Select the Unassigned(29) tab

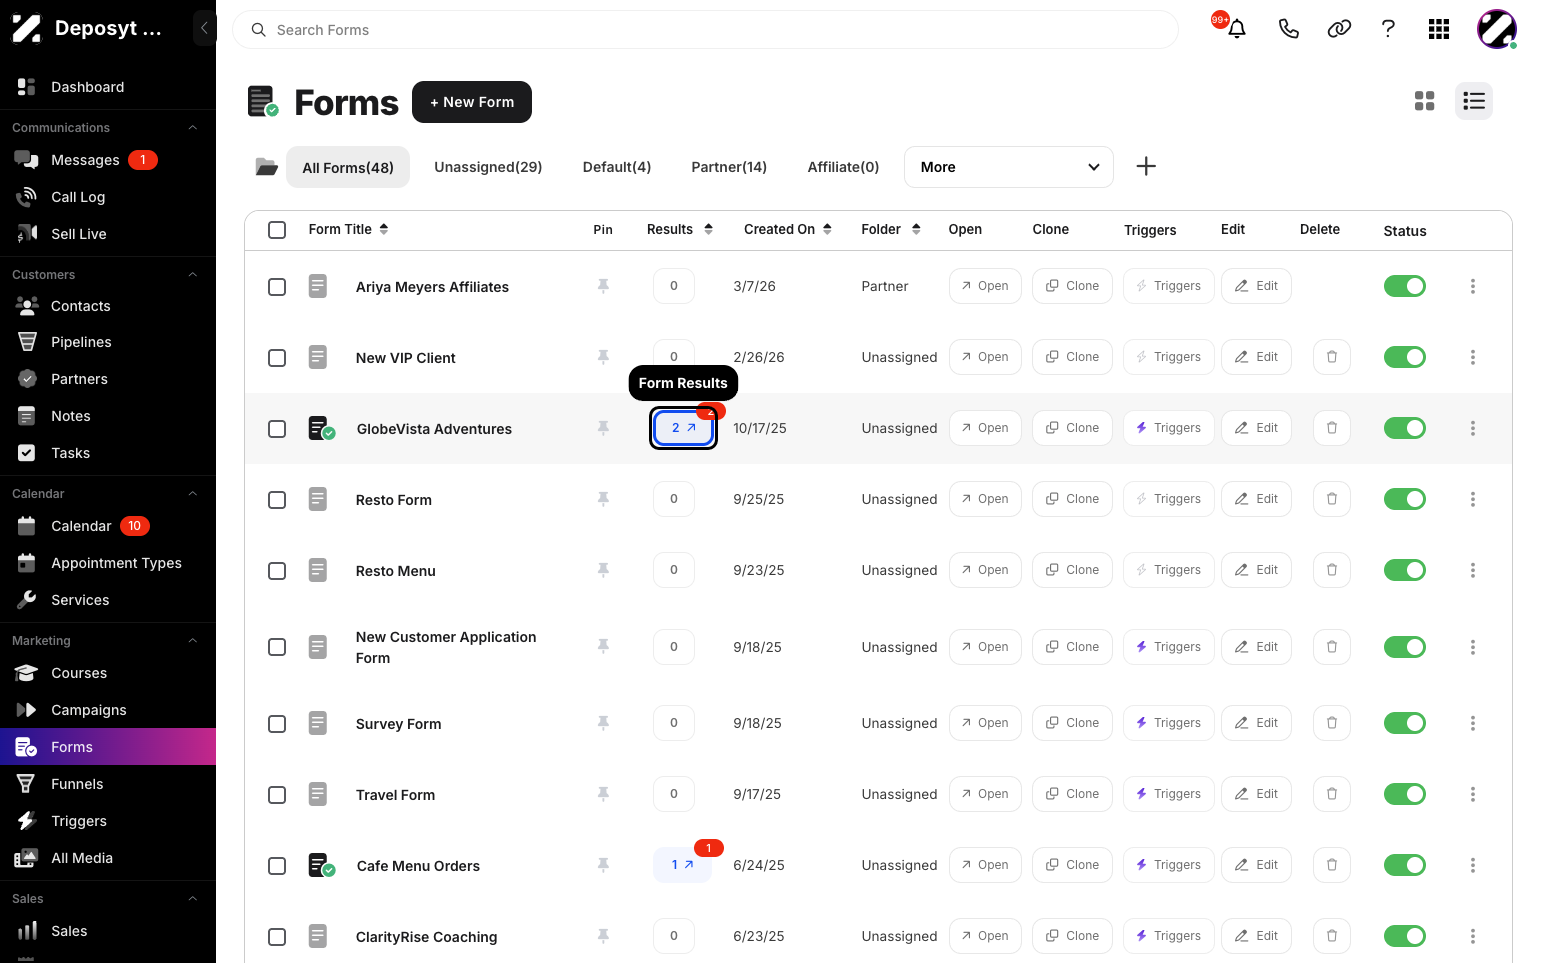[488, 167]
